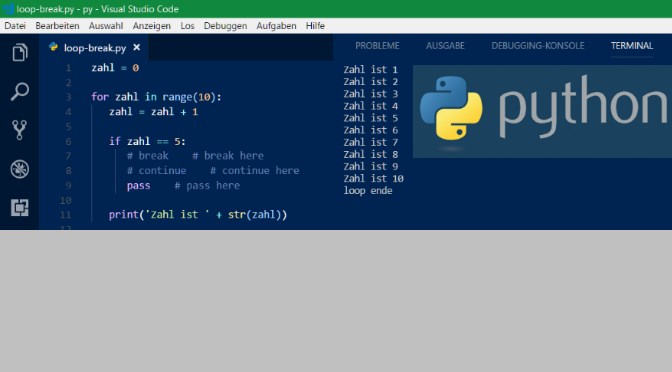Click the window title 'loop-break.py - py - Visual Studio Code'
Image resolution: width=672 pixels, height=372 pixels.
[97, 9]
